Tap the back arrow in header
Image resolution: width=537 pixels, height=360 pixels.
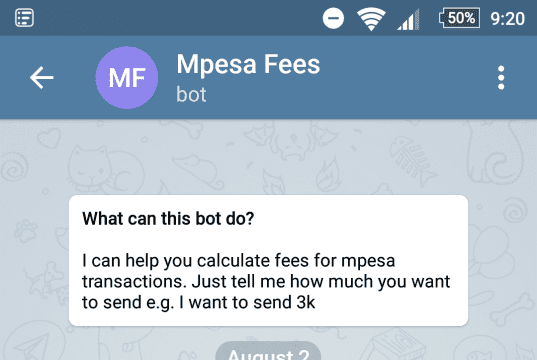coord(41,78)
